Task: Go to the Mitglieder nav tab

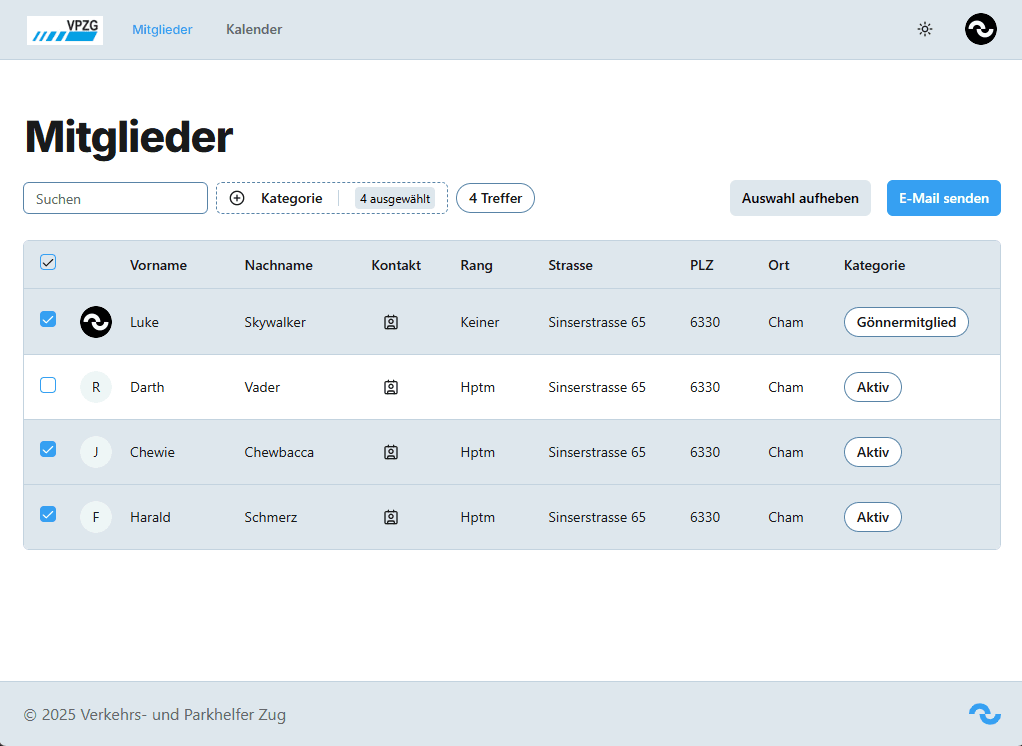Action: [162, 29]
